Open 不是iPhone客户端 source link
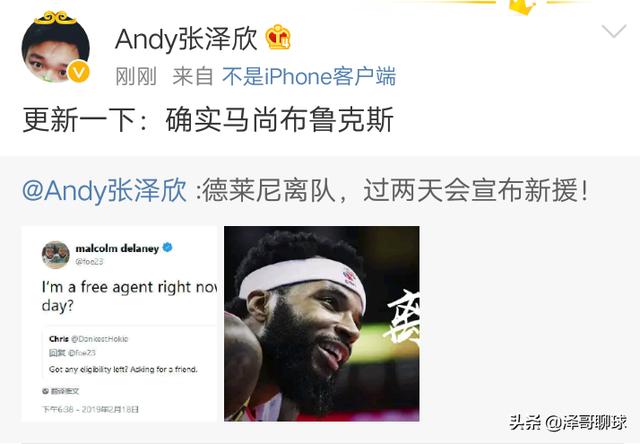The height and width of the screenshot is (444, 640). (x=309, y=77)
